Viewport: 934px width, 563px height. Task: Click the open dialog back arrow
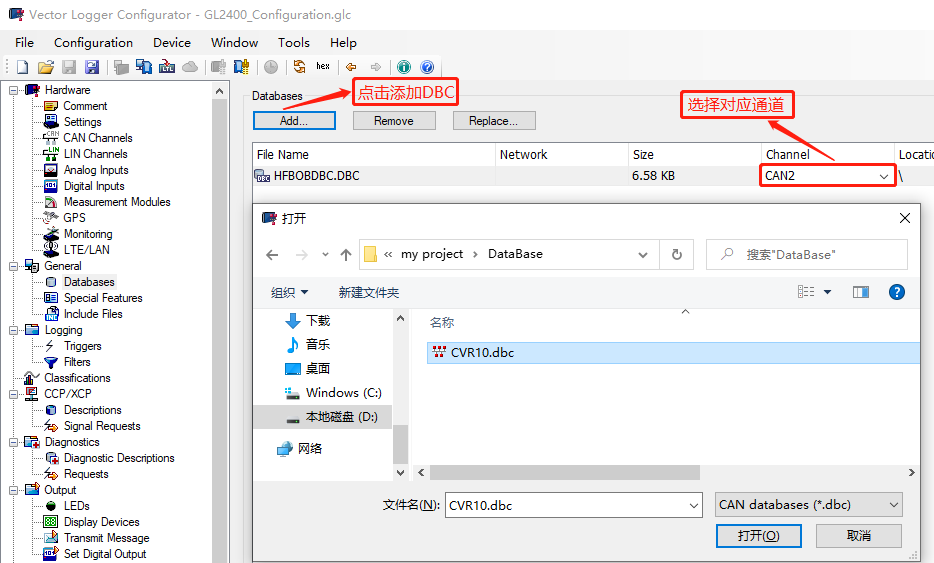[272, 255]
